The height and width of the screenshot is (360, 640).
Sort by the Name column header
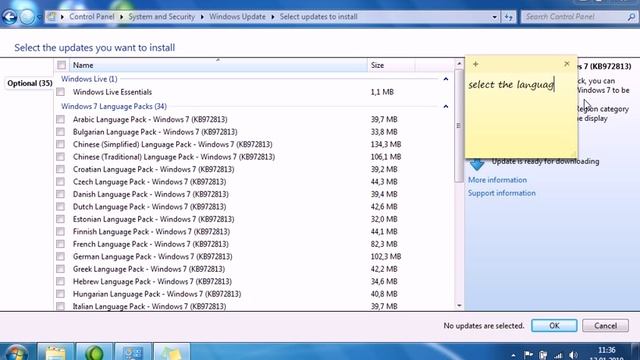tap(218, 65)
